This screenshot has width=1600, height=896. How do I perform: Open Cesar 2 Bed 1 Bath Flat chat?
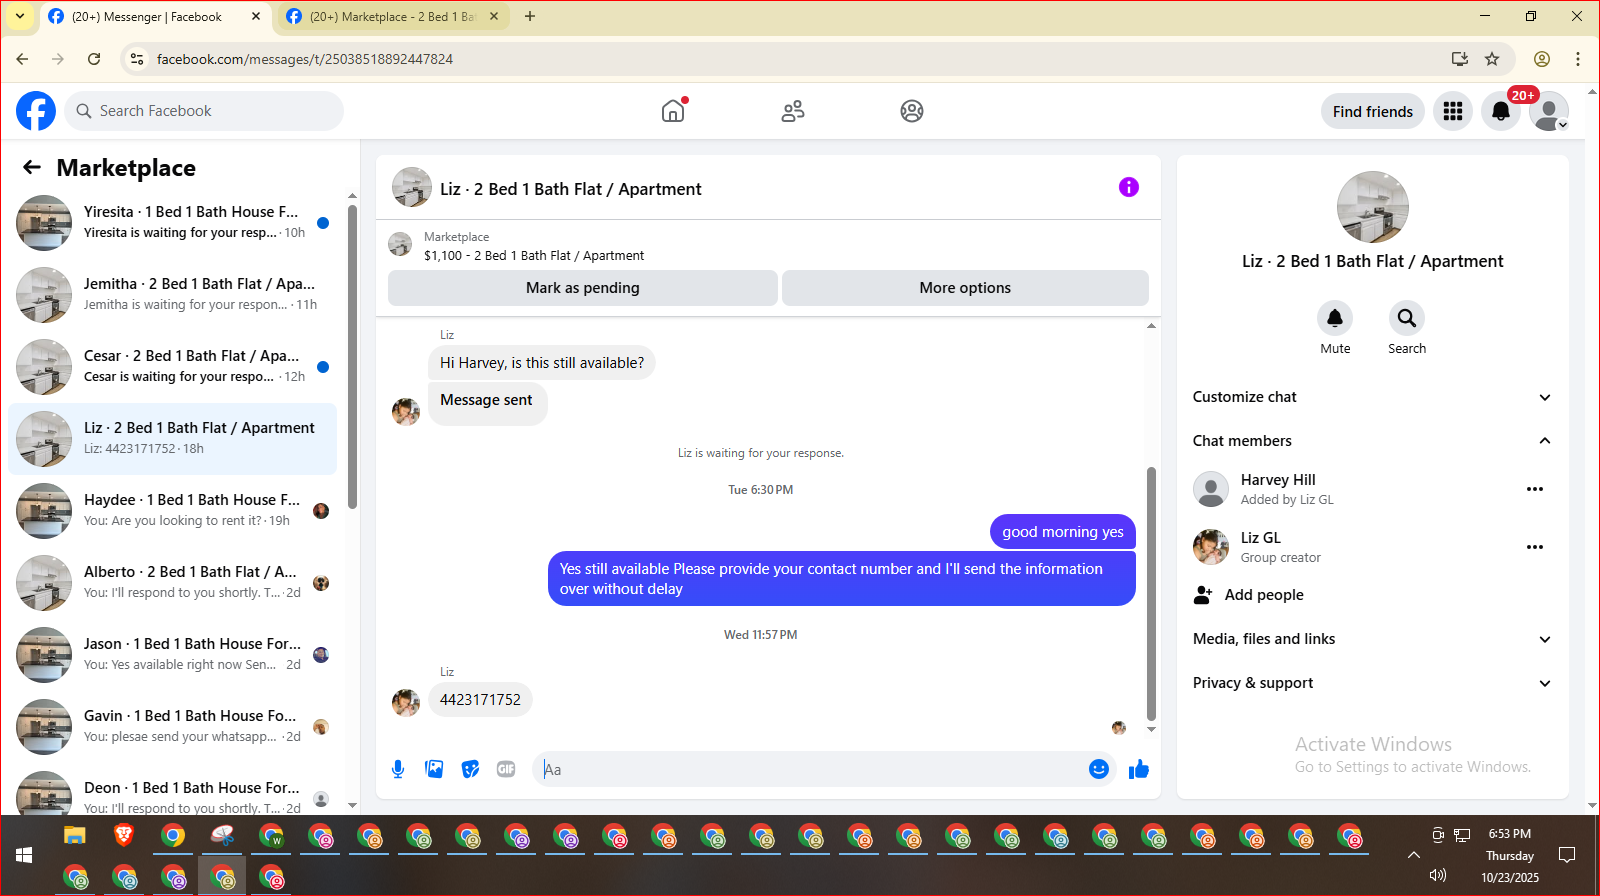click(x=172, y=366)
